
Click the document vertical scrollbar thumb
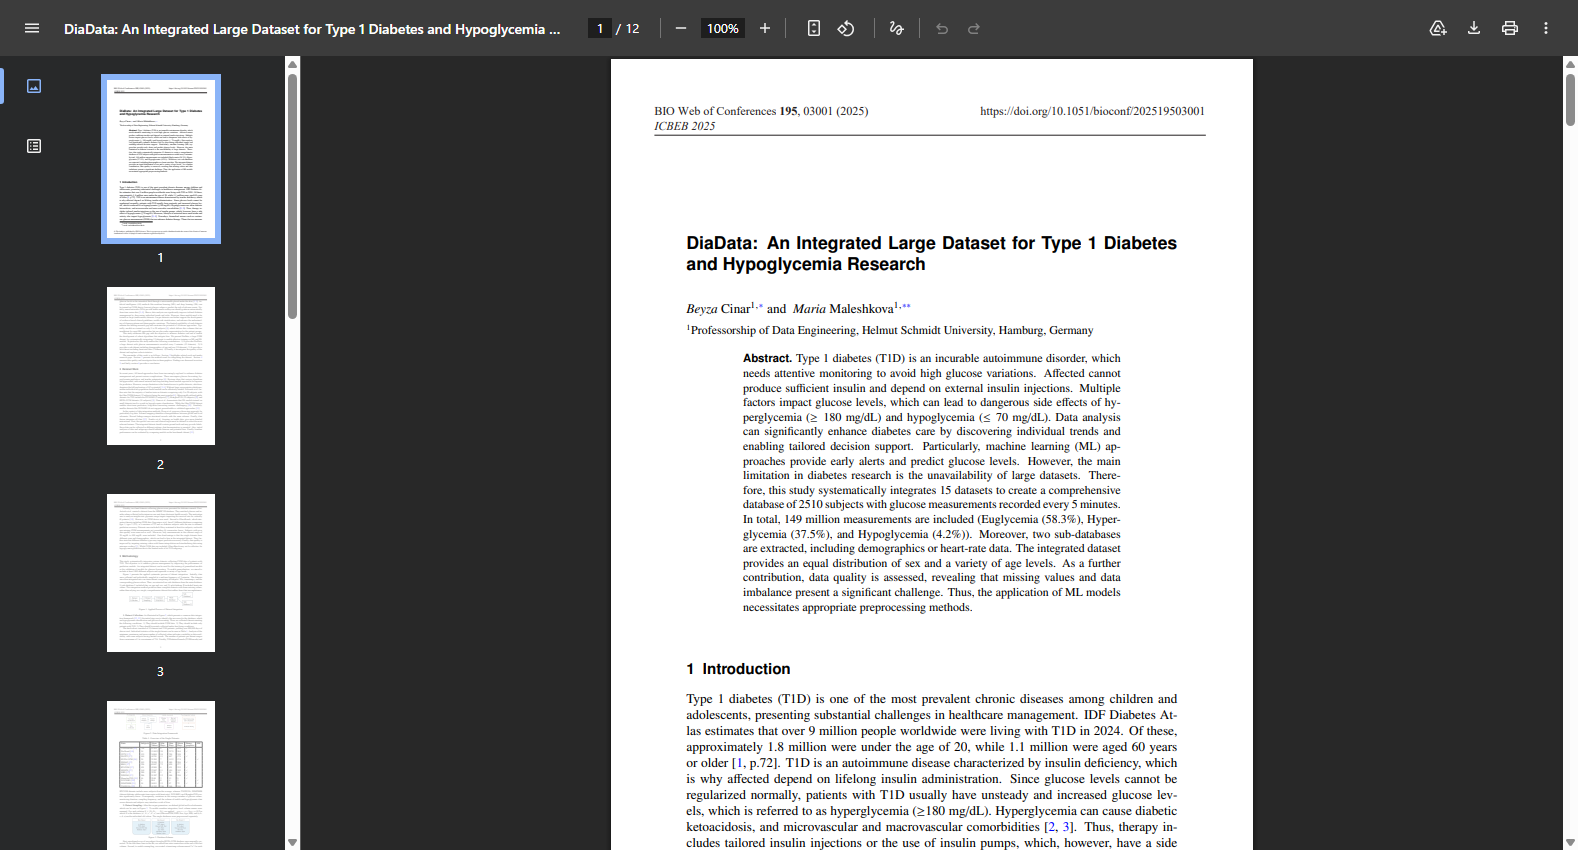tap(1570, 99)
